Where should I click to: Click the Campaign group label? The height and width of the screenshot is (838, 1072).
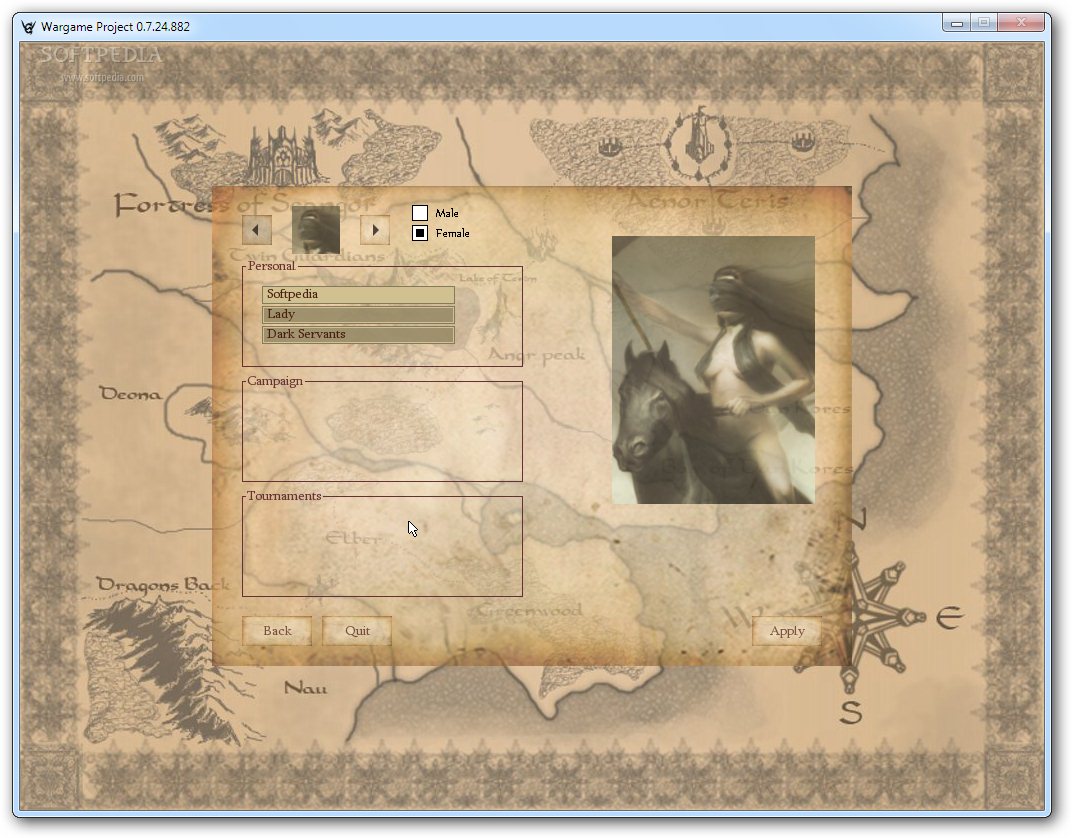click(x=275, y=381)
